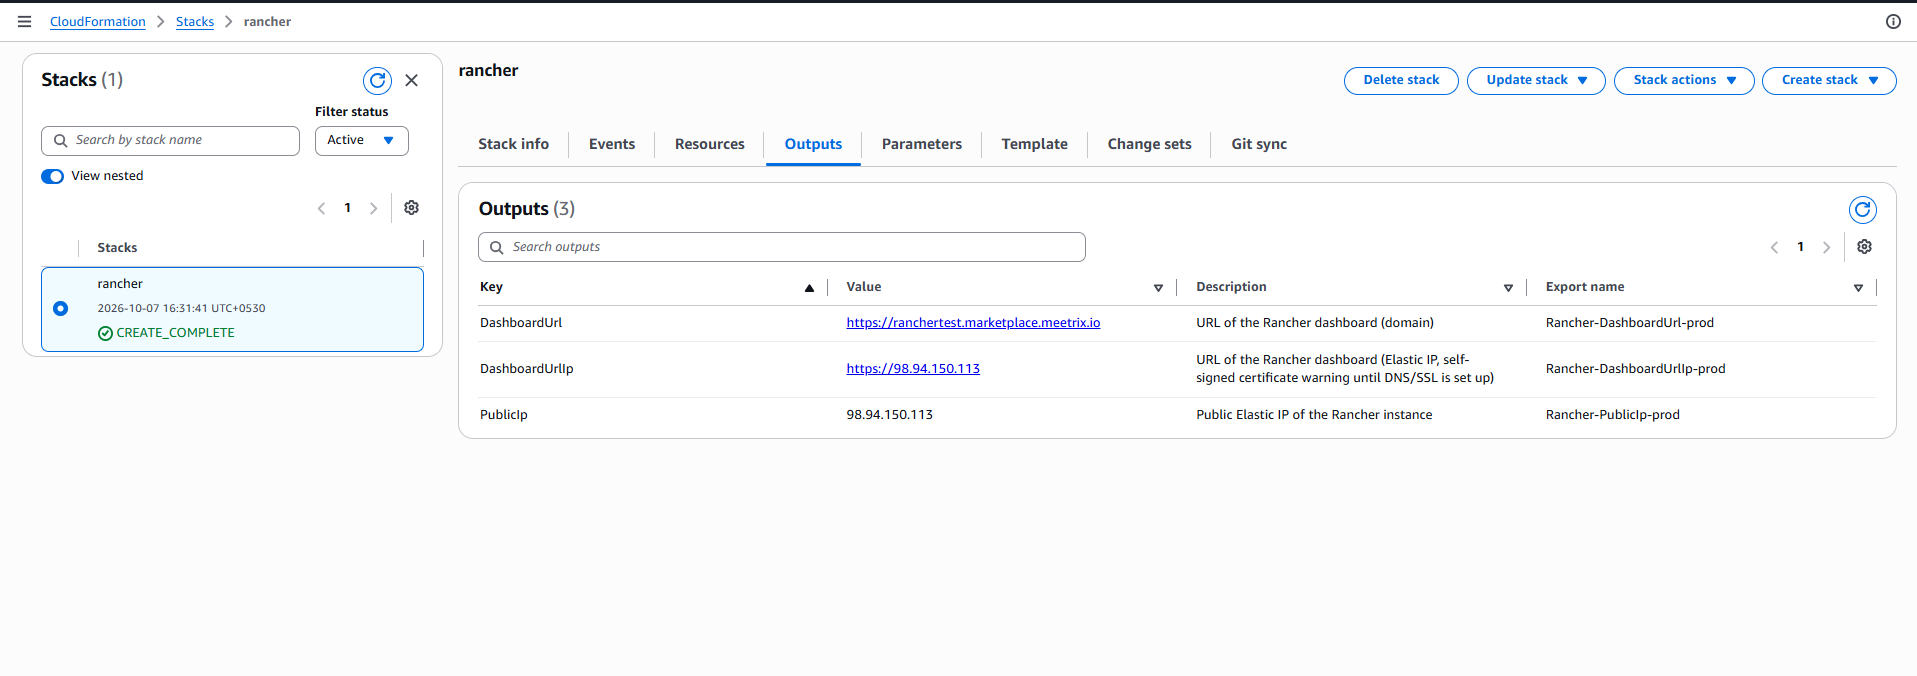The image size is (1917, 676).
Task: Click the DashboardUrl key cell
Action: (521, 323)
